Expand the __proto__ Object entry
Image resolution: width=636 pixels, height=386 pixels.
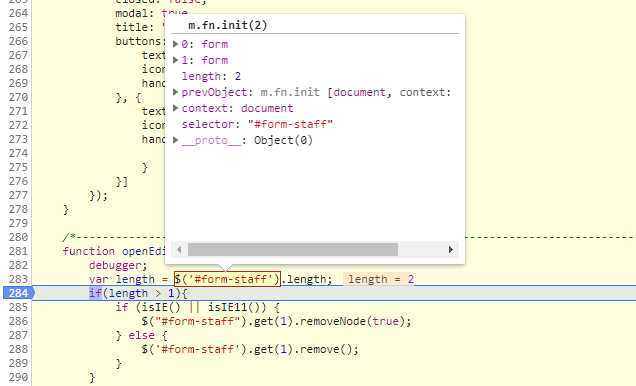176,140
